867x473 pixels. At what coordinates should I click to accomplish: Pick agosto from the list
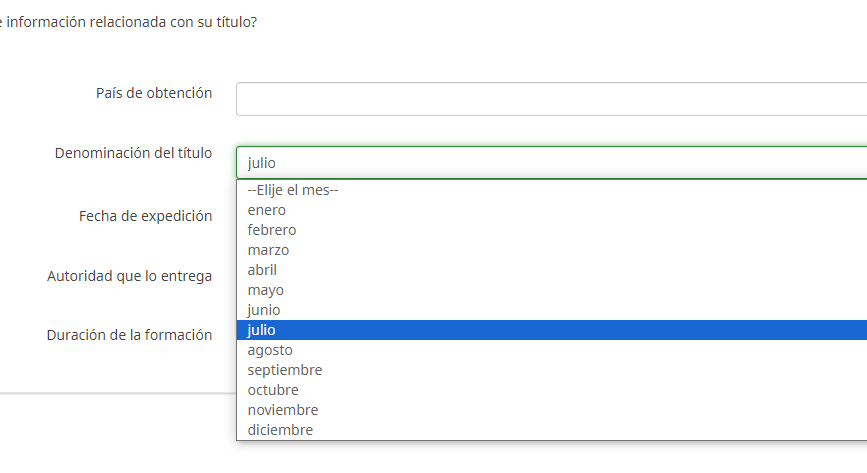point(270,350)
